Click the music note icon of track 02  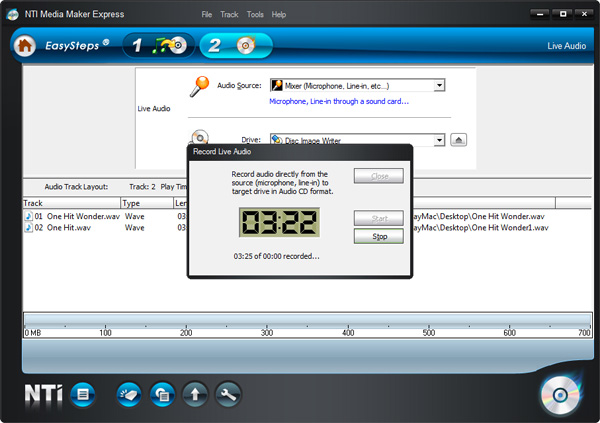(x=28, y=228)
